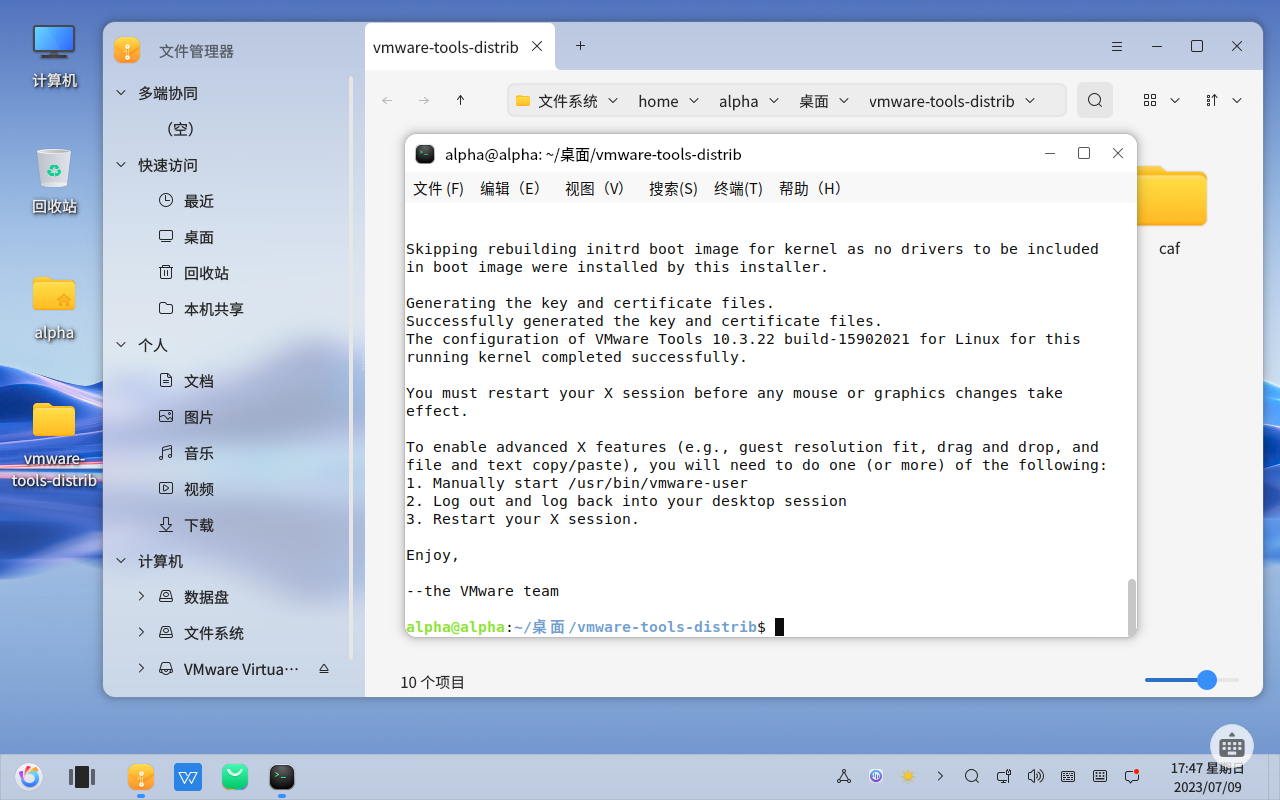
Task: Collapse the 个人 sidebar section
Action: (121, 345)
